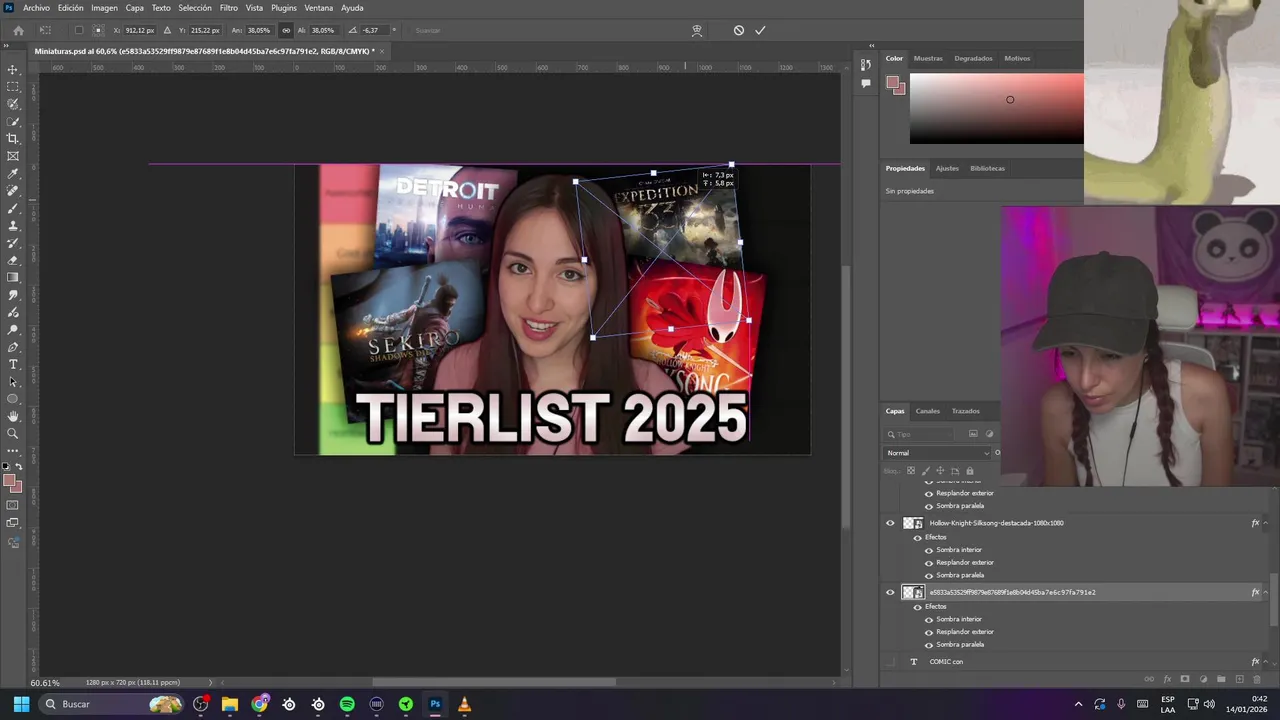Hide the Hollow-Knight-Silksong layer
Image resolution: width=1280 pixels, height=720 pixels.
click(890, 523)
